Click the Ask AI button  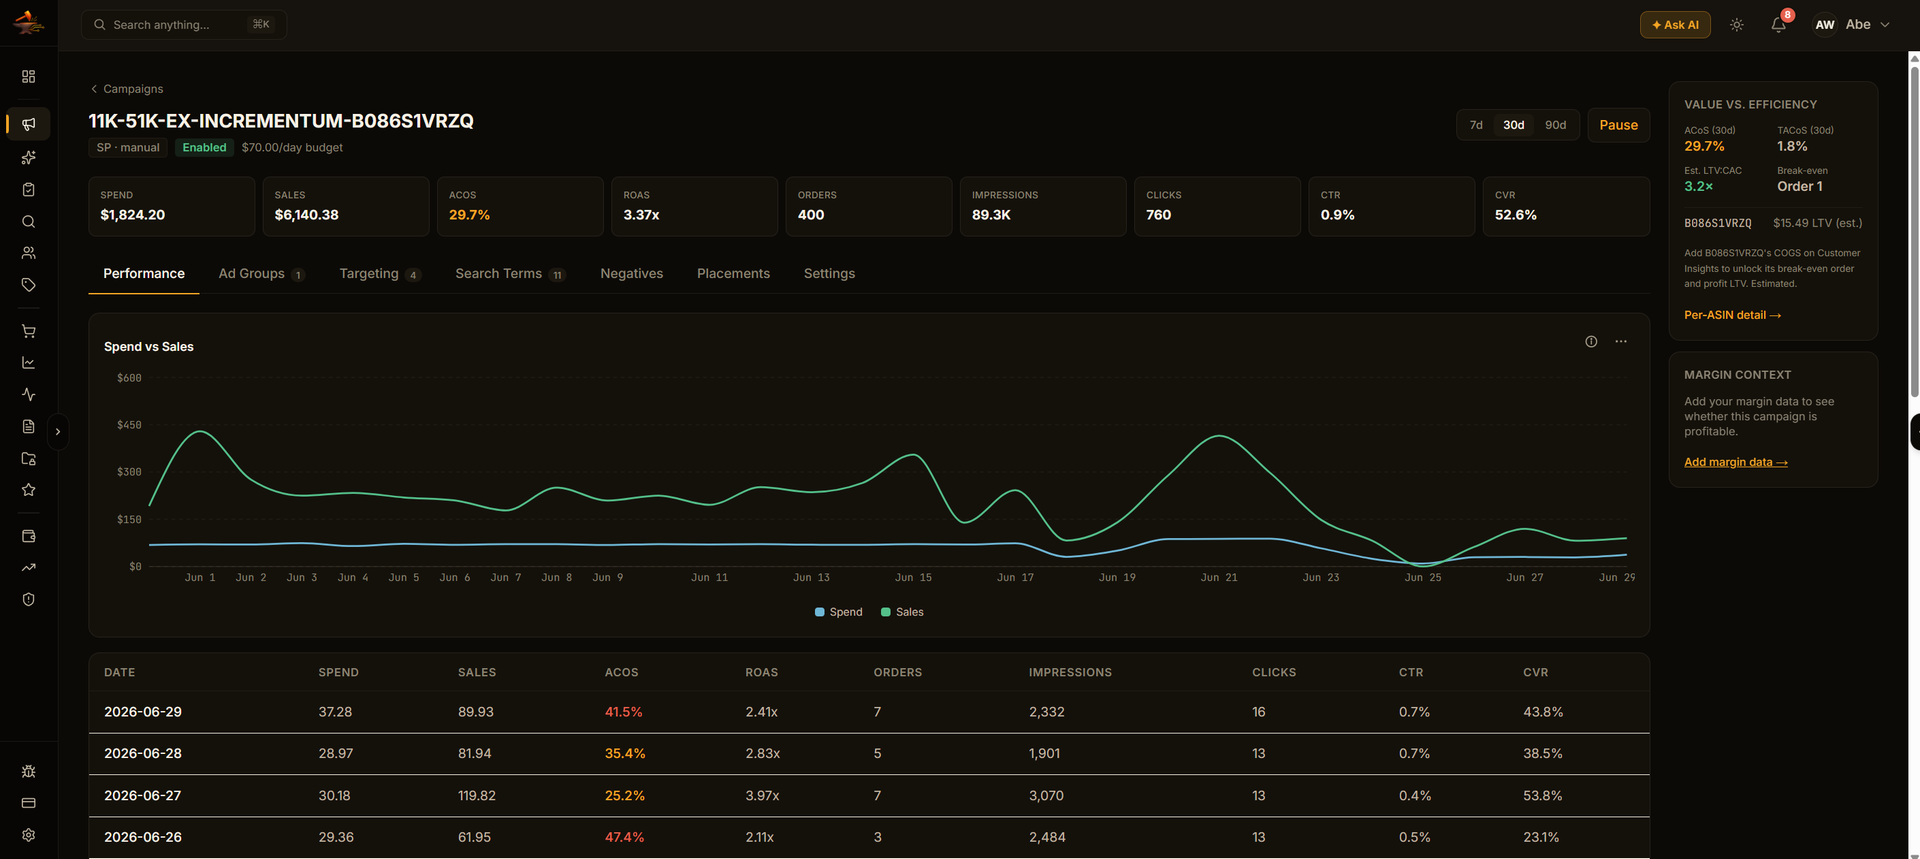(x=1675, y=25)
